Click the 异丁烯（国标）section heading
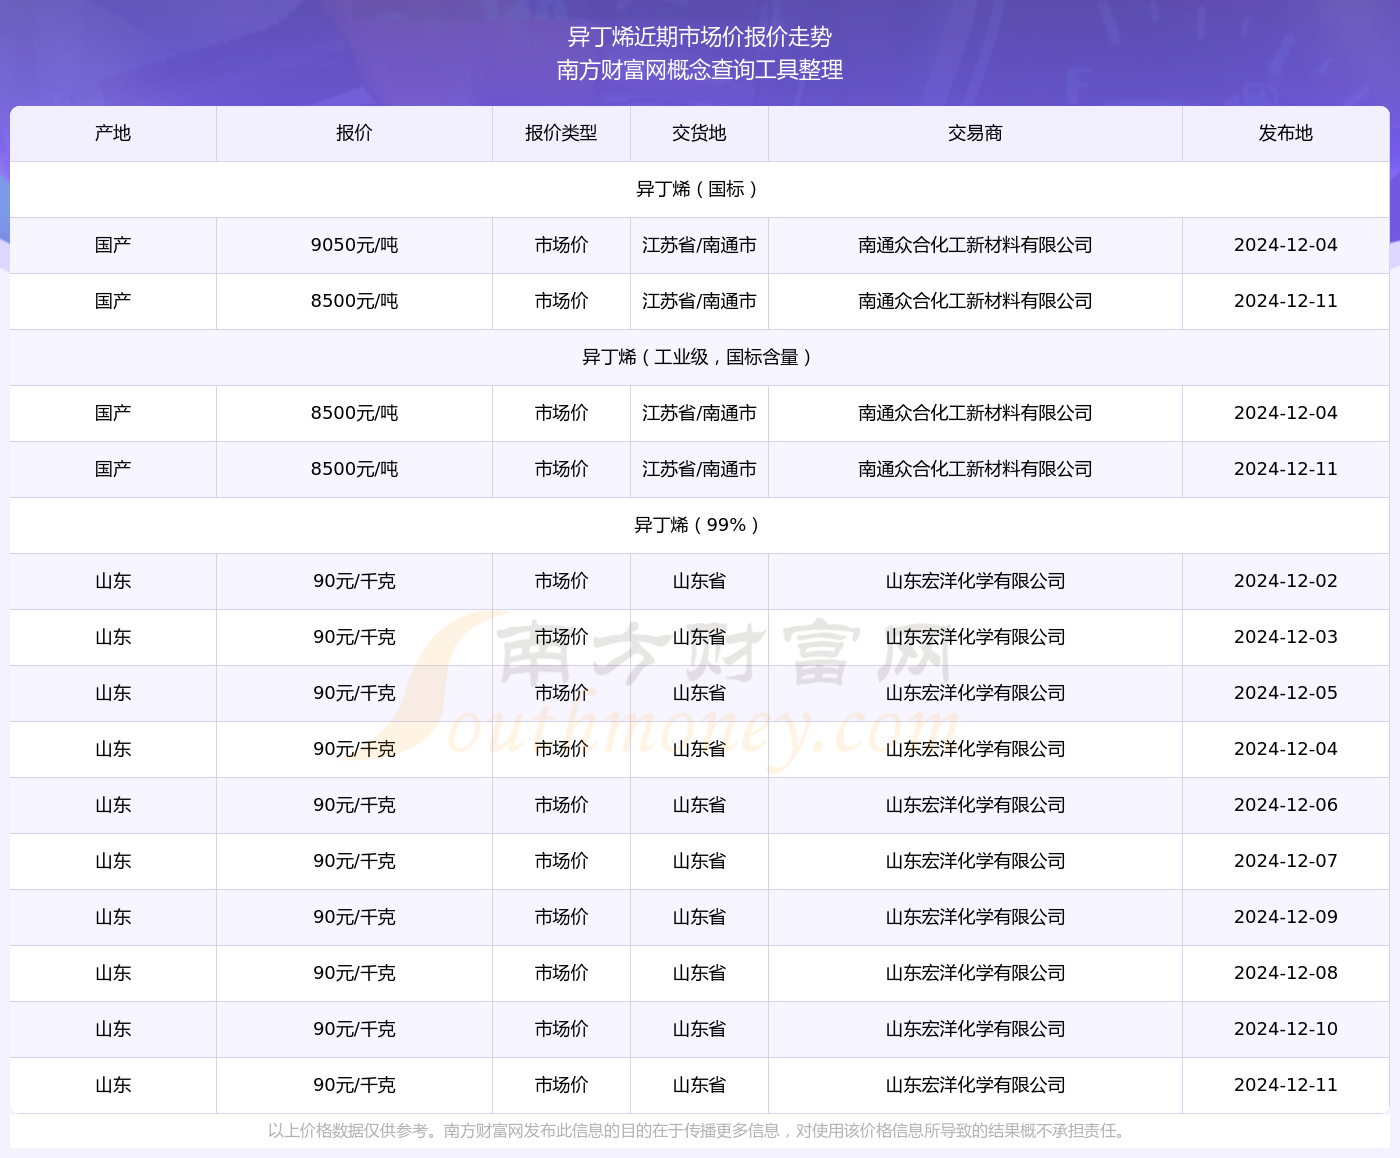The width and height of the screenshot is (1400, 1158). [699, 189]
